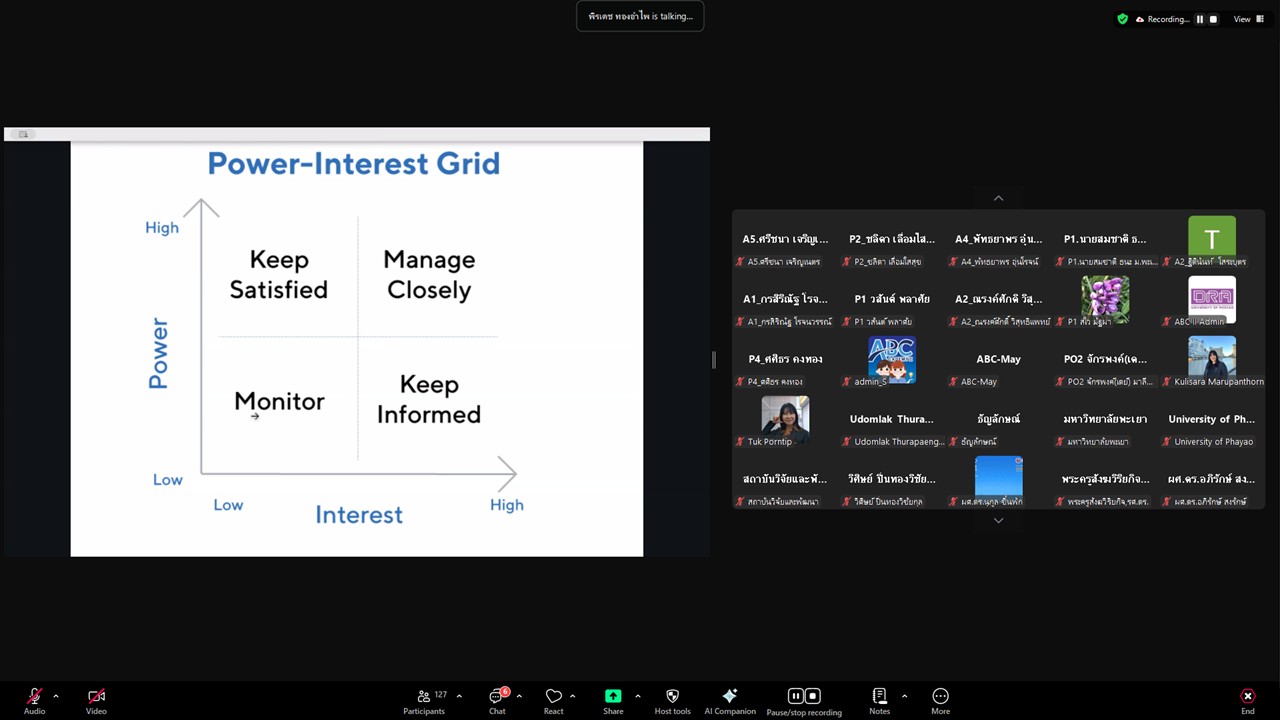Start camera with the Video button
Screen dimensions: 1280x720
[x=96, y=701]
